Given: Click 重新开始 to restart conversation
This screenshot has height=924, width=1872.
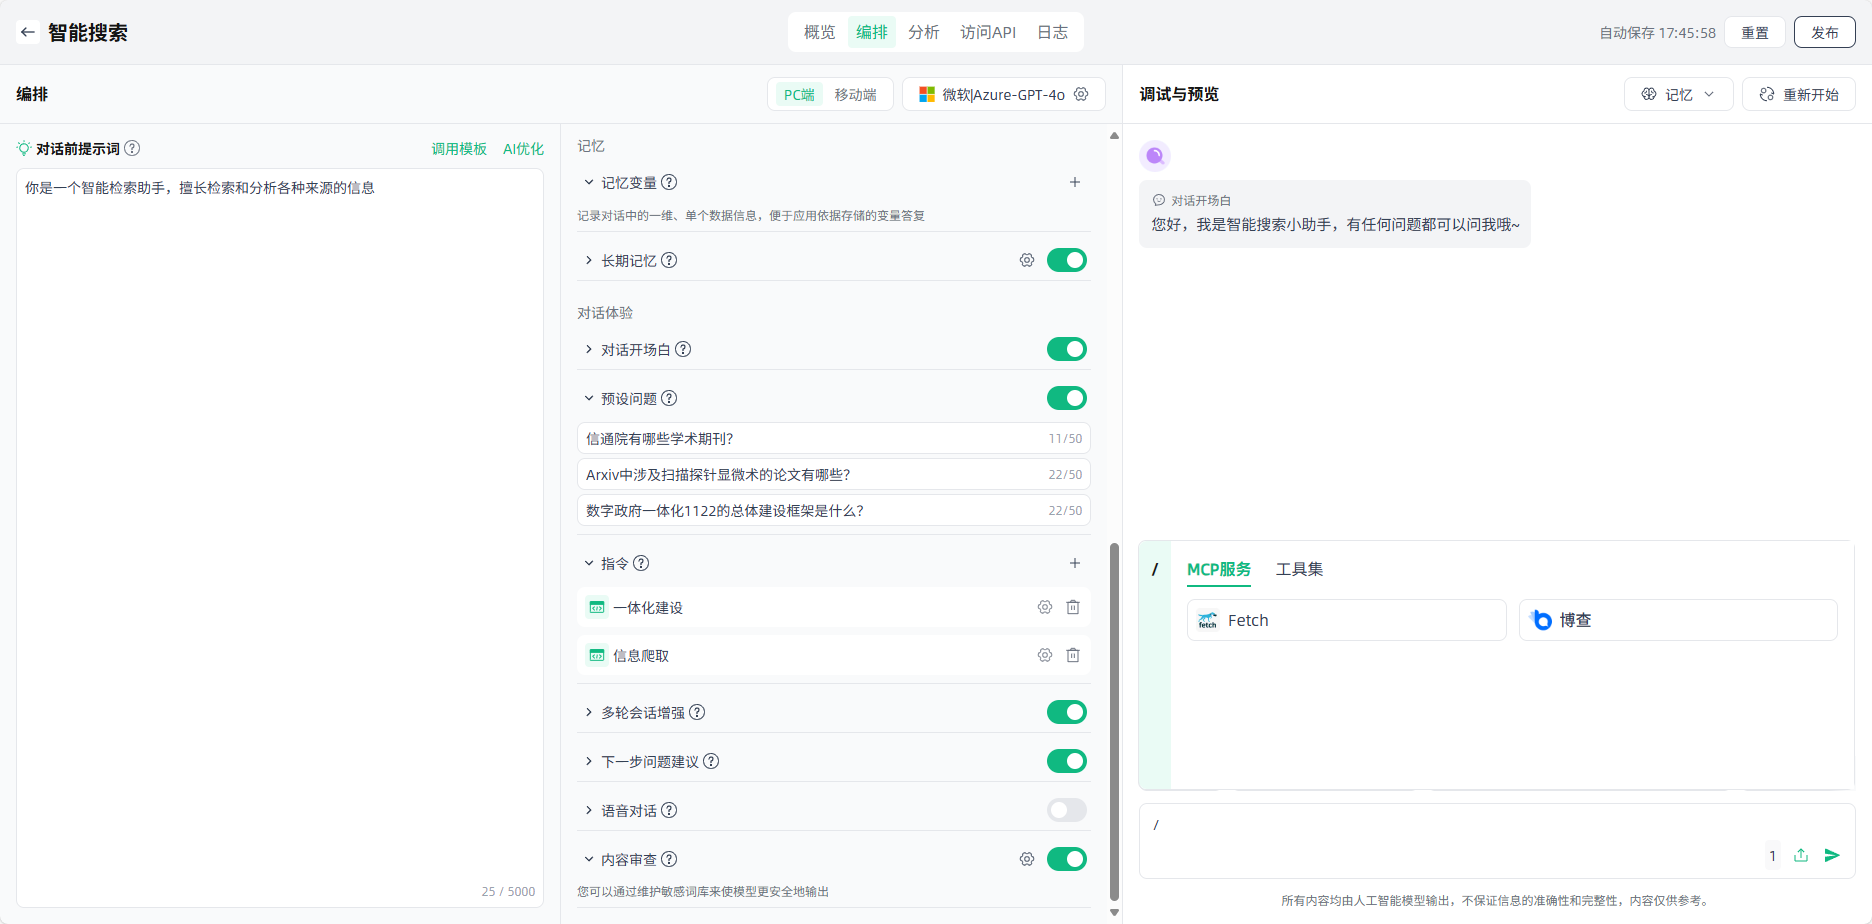Looking at the screenshot, I should [1799, 94].
